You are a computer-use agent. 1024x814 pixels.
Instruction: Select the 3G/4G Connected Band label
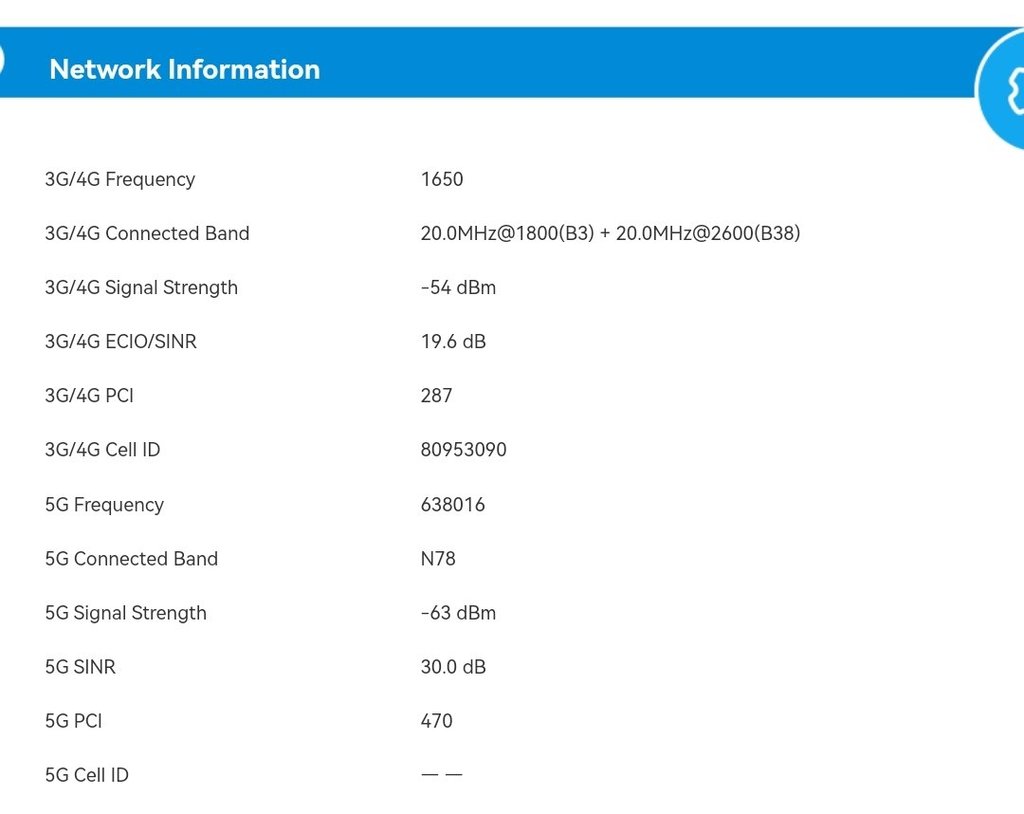[x=147, y=234]
